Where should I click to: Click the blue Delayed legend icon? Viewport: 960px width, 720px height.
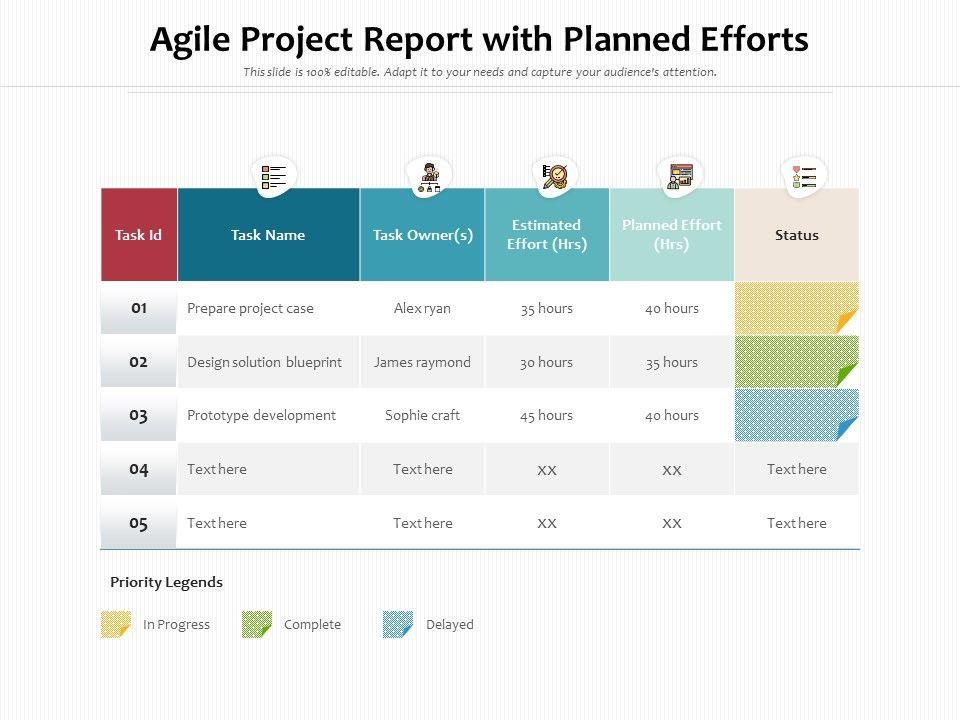pyautogui.click(x=398, y=625)
